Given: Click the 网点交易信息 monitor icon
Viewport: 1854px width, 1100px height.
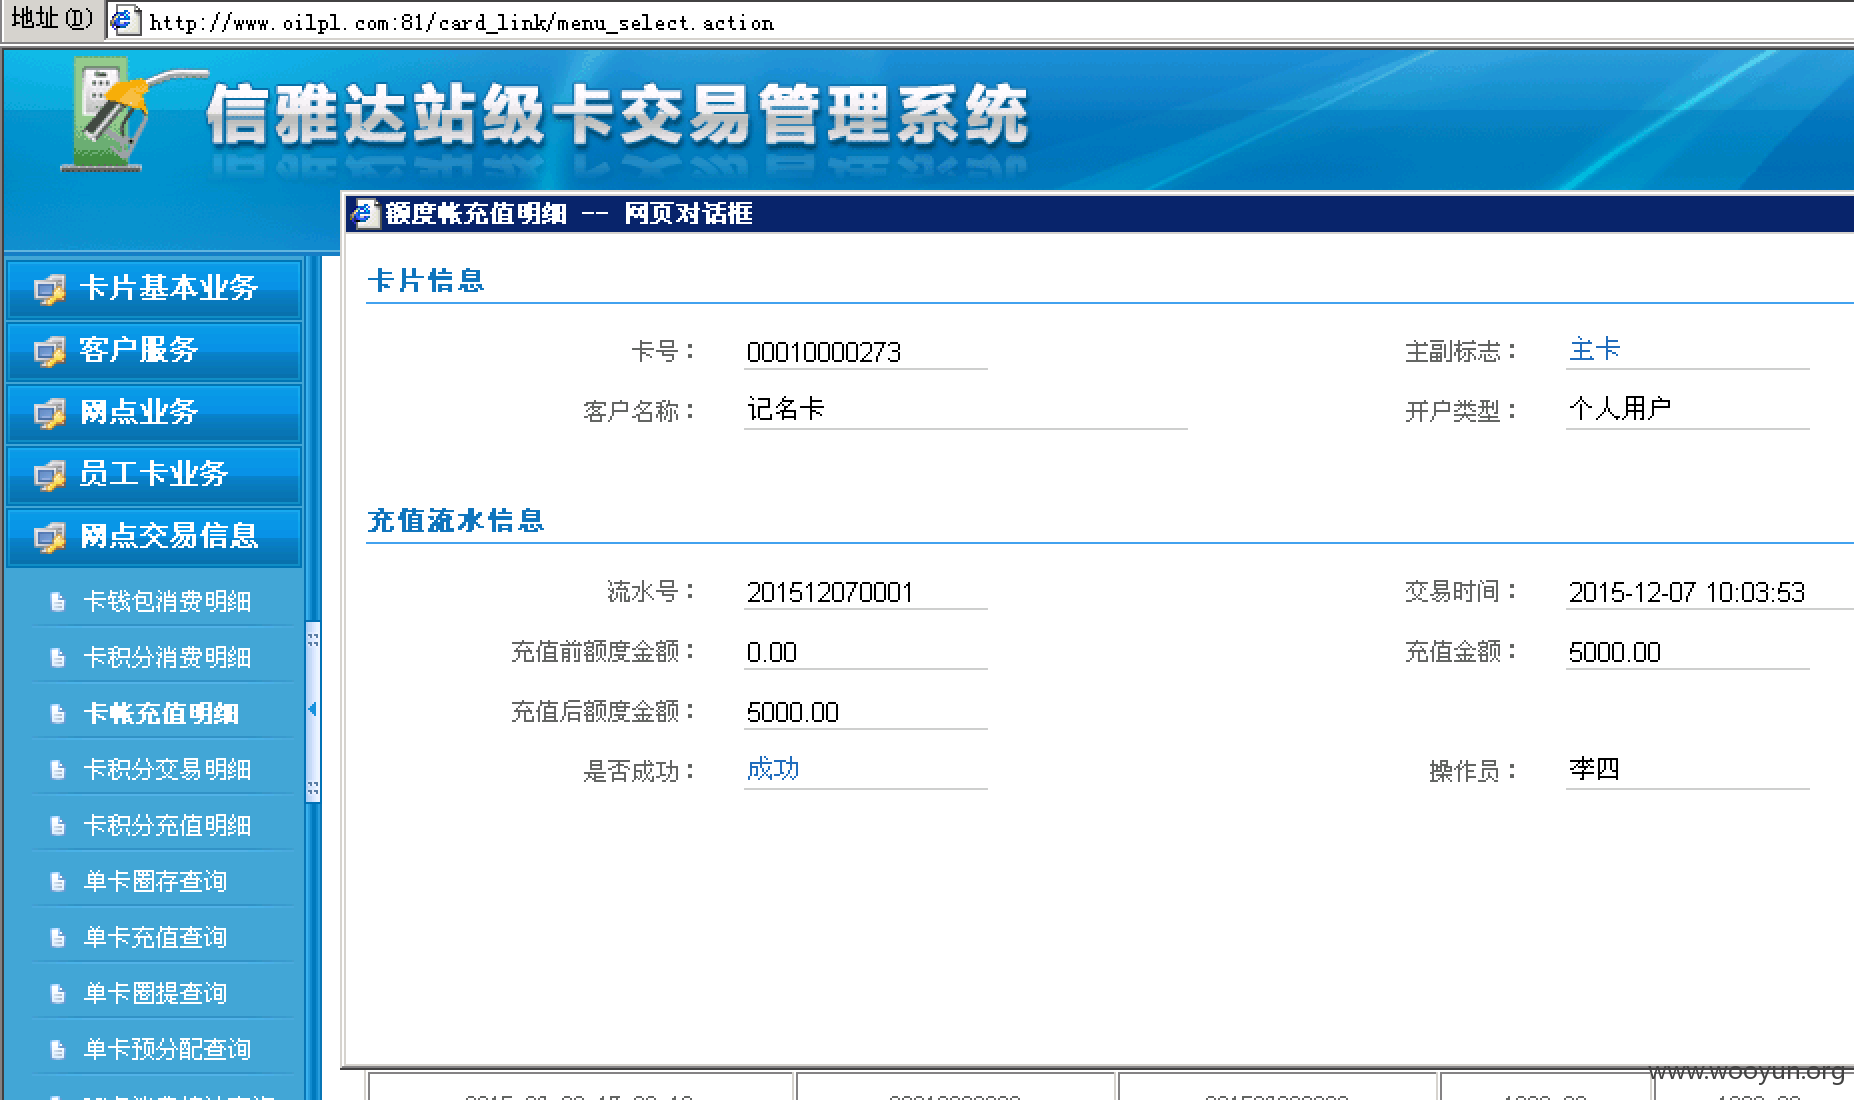Looking at the screenshot, I should tap(49, 538).
